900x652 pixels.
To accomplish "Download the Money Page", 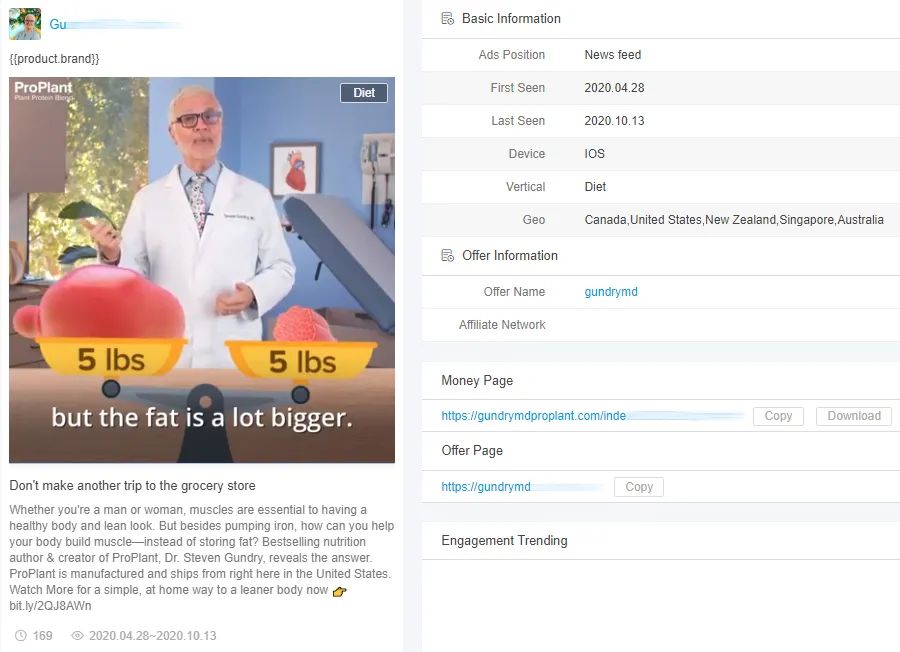I will [854, 416].
